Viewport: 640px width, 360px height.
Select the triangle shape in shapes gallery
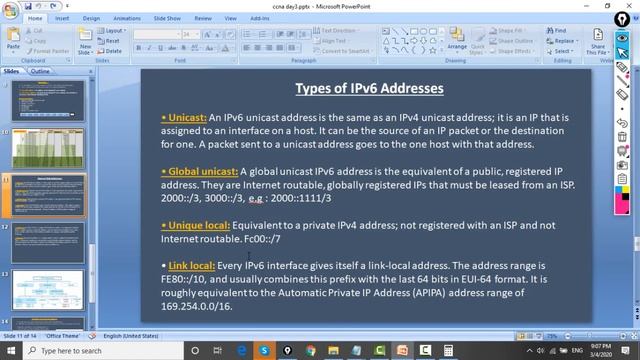tap(386, 41)
